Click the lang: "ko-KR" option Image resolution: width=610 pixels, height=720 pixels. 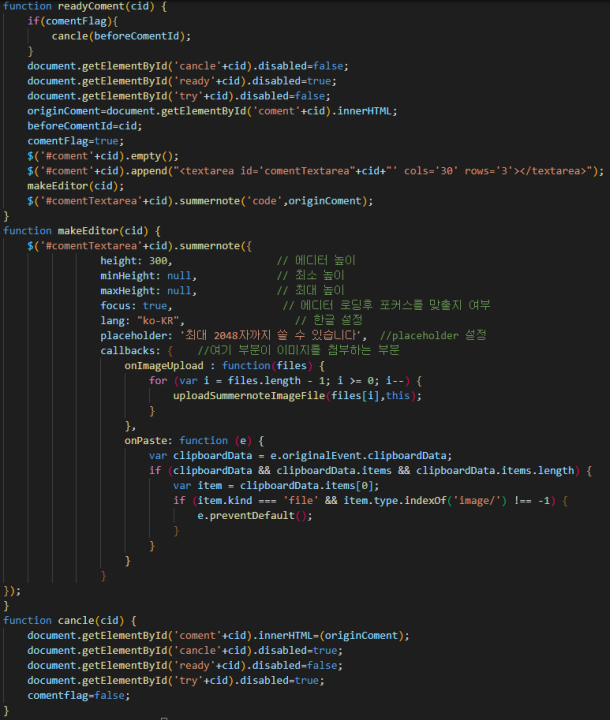click(142, 321)
